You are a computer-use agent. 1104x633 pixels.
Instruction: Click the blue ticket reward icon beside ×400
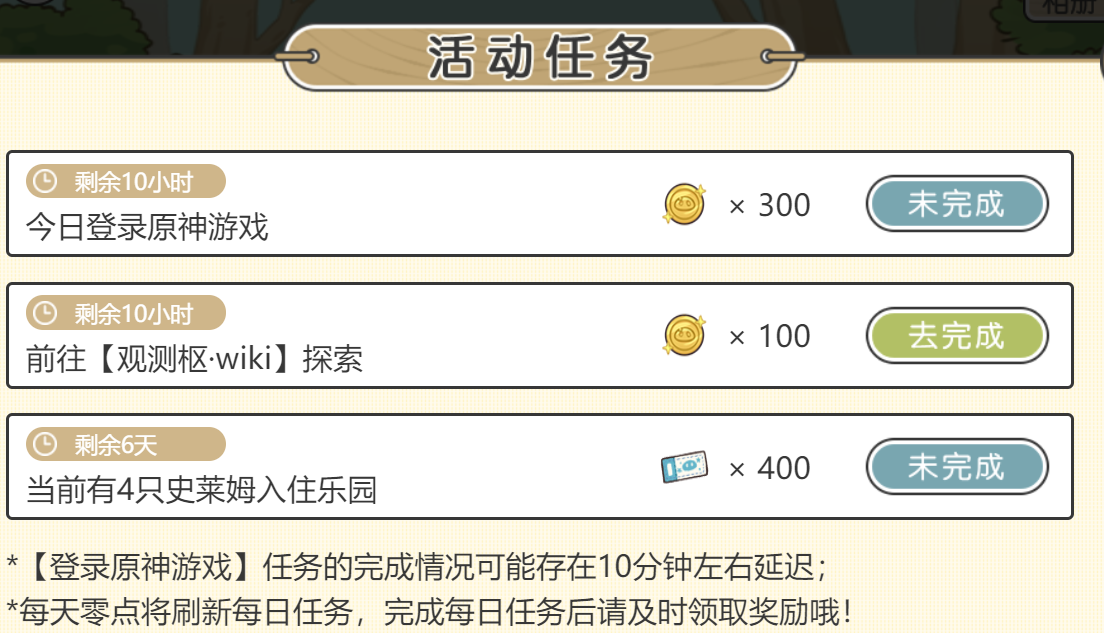click(684, 467)
